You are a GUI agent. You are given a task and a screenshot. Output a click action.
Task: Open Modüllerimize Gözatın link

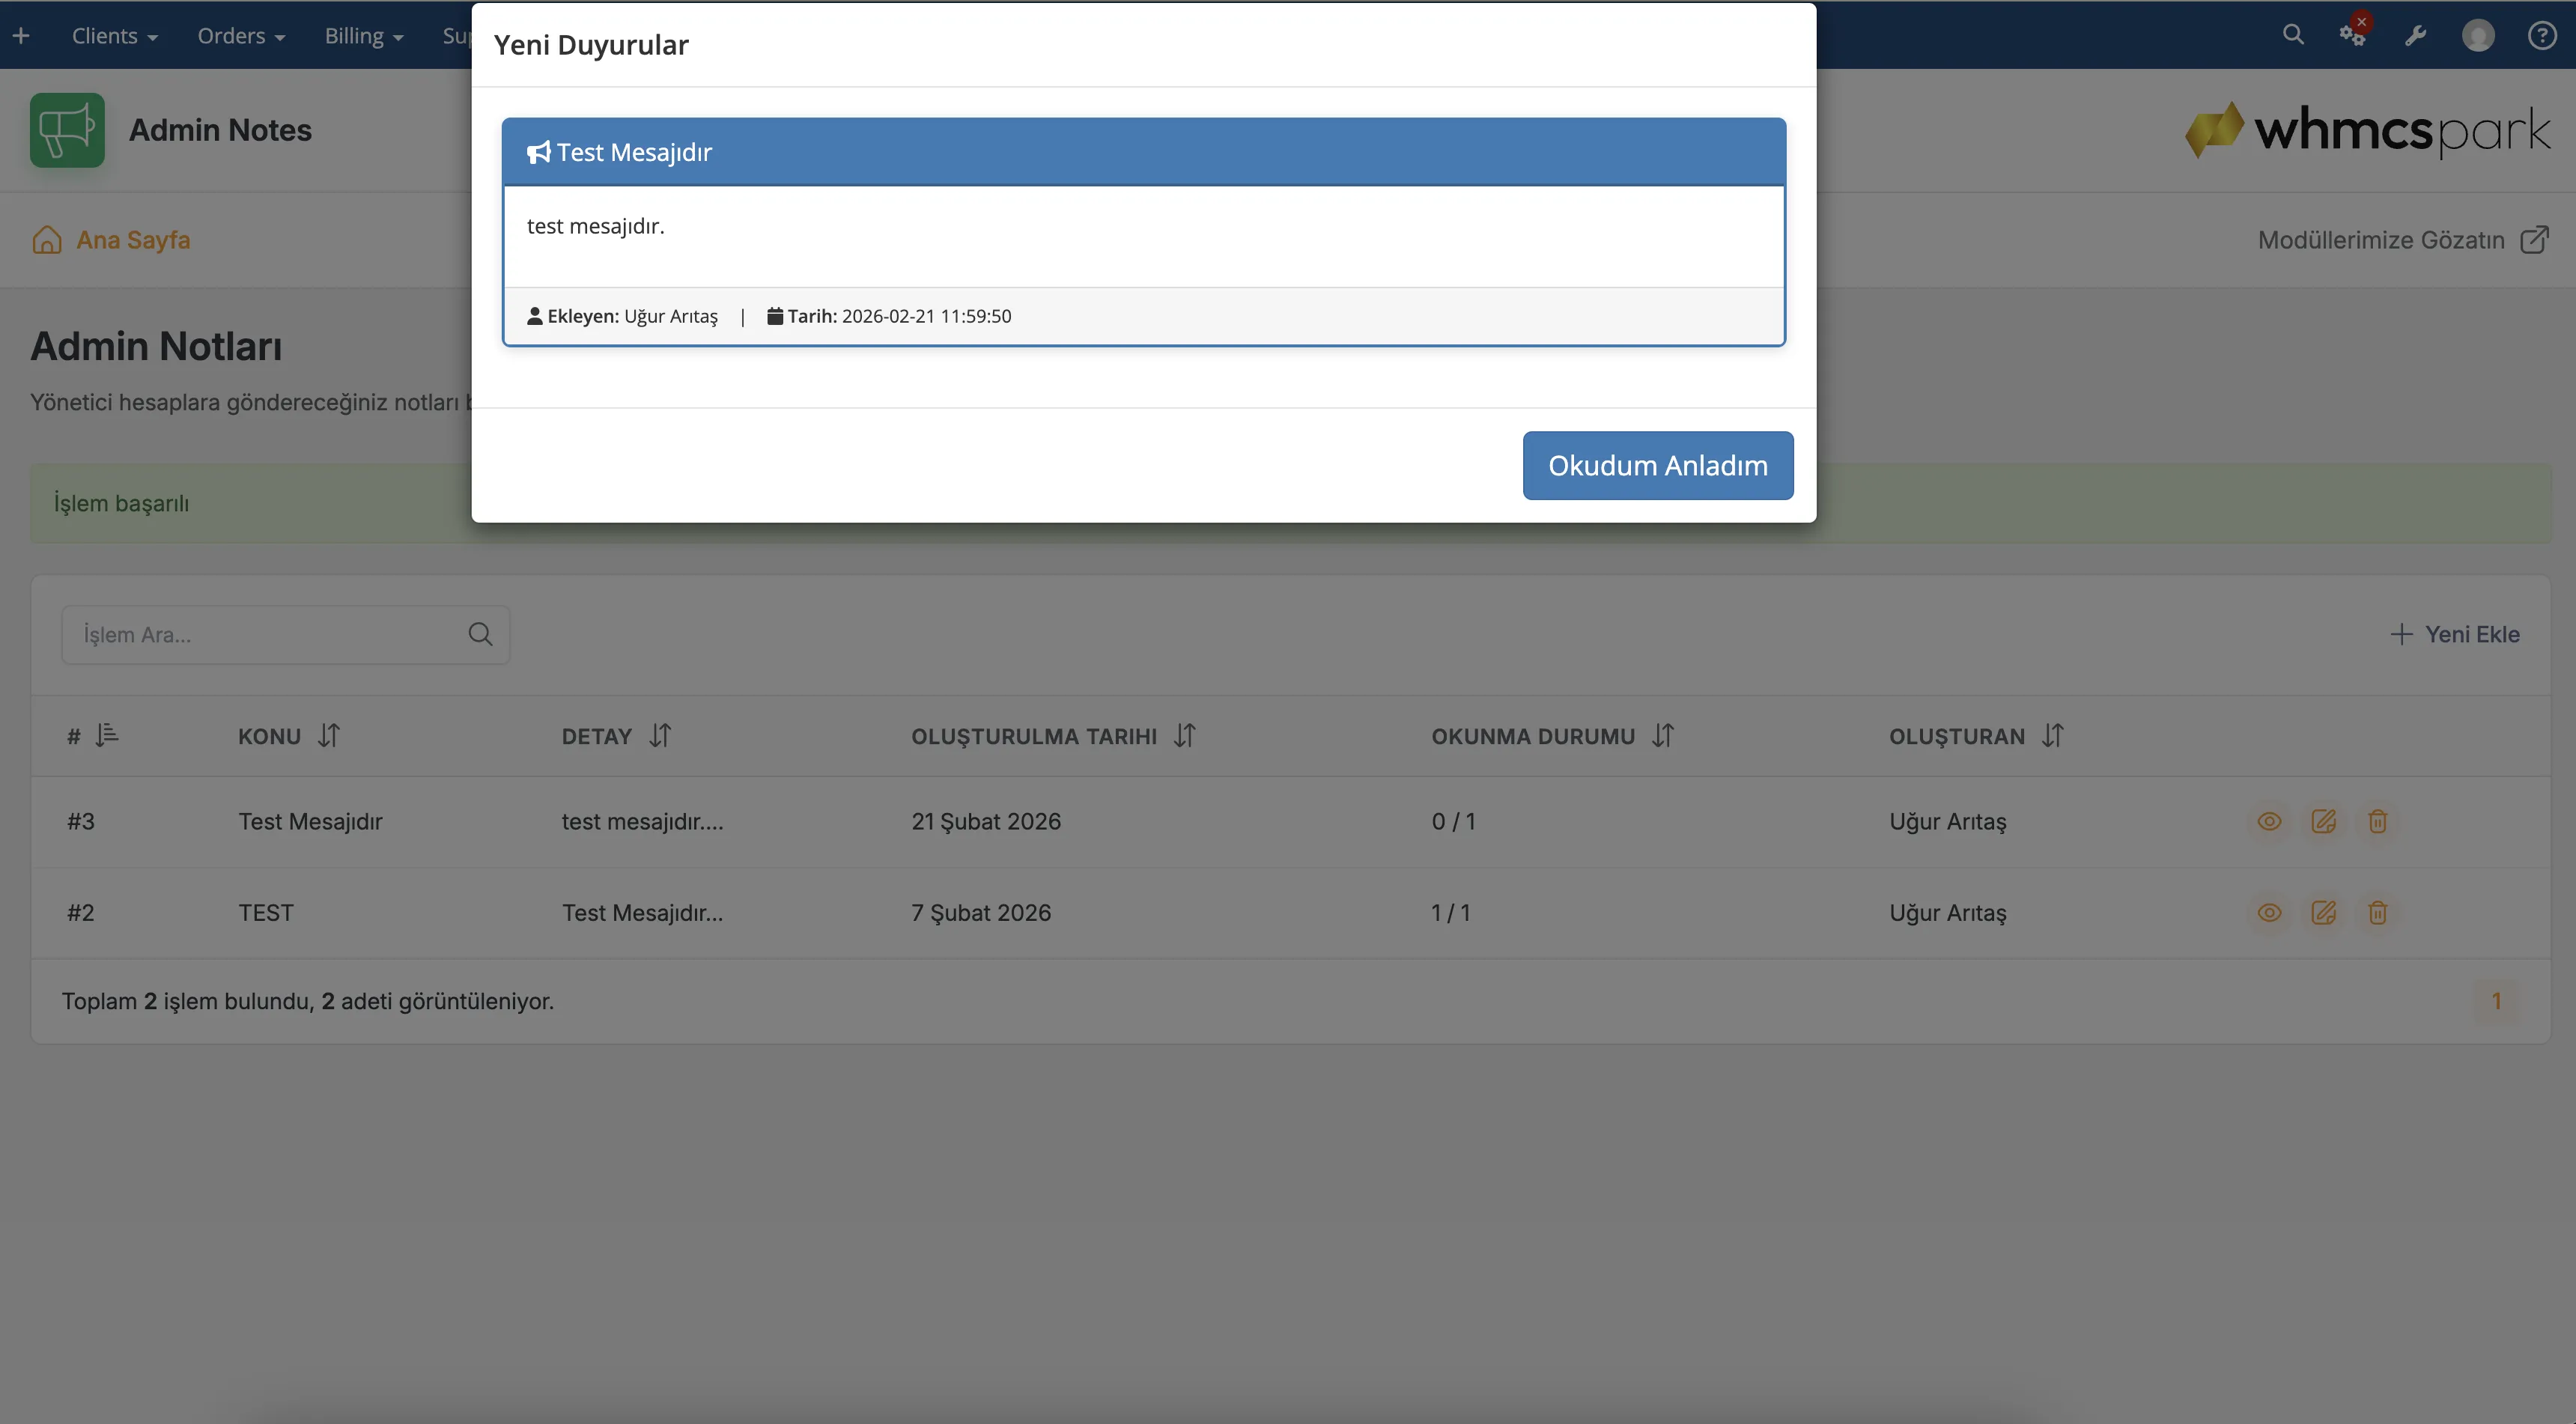(2380, 240)
